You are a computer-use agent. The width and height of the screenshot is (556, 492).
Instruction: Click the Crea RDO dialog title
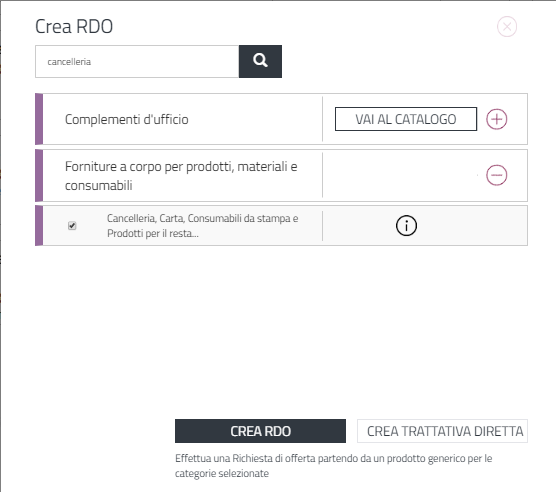tap(74, 26)
